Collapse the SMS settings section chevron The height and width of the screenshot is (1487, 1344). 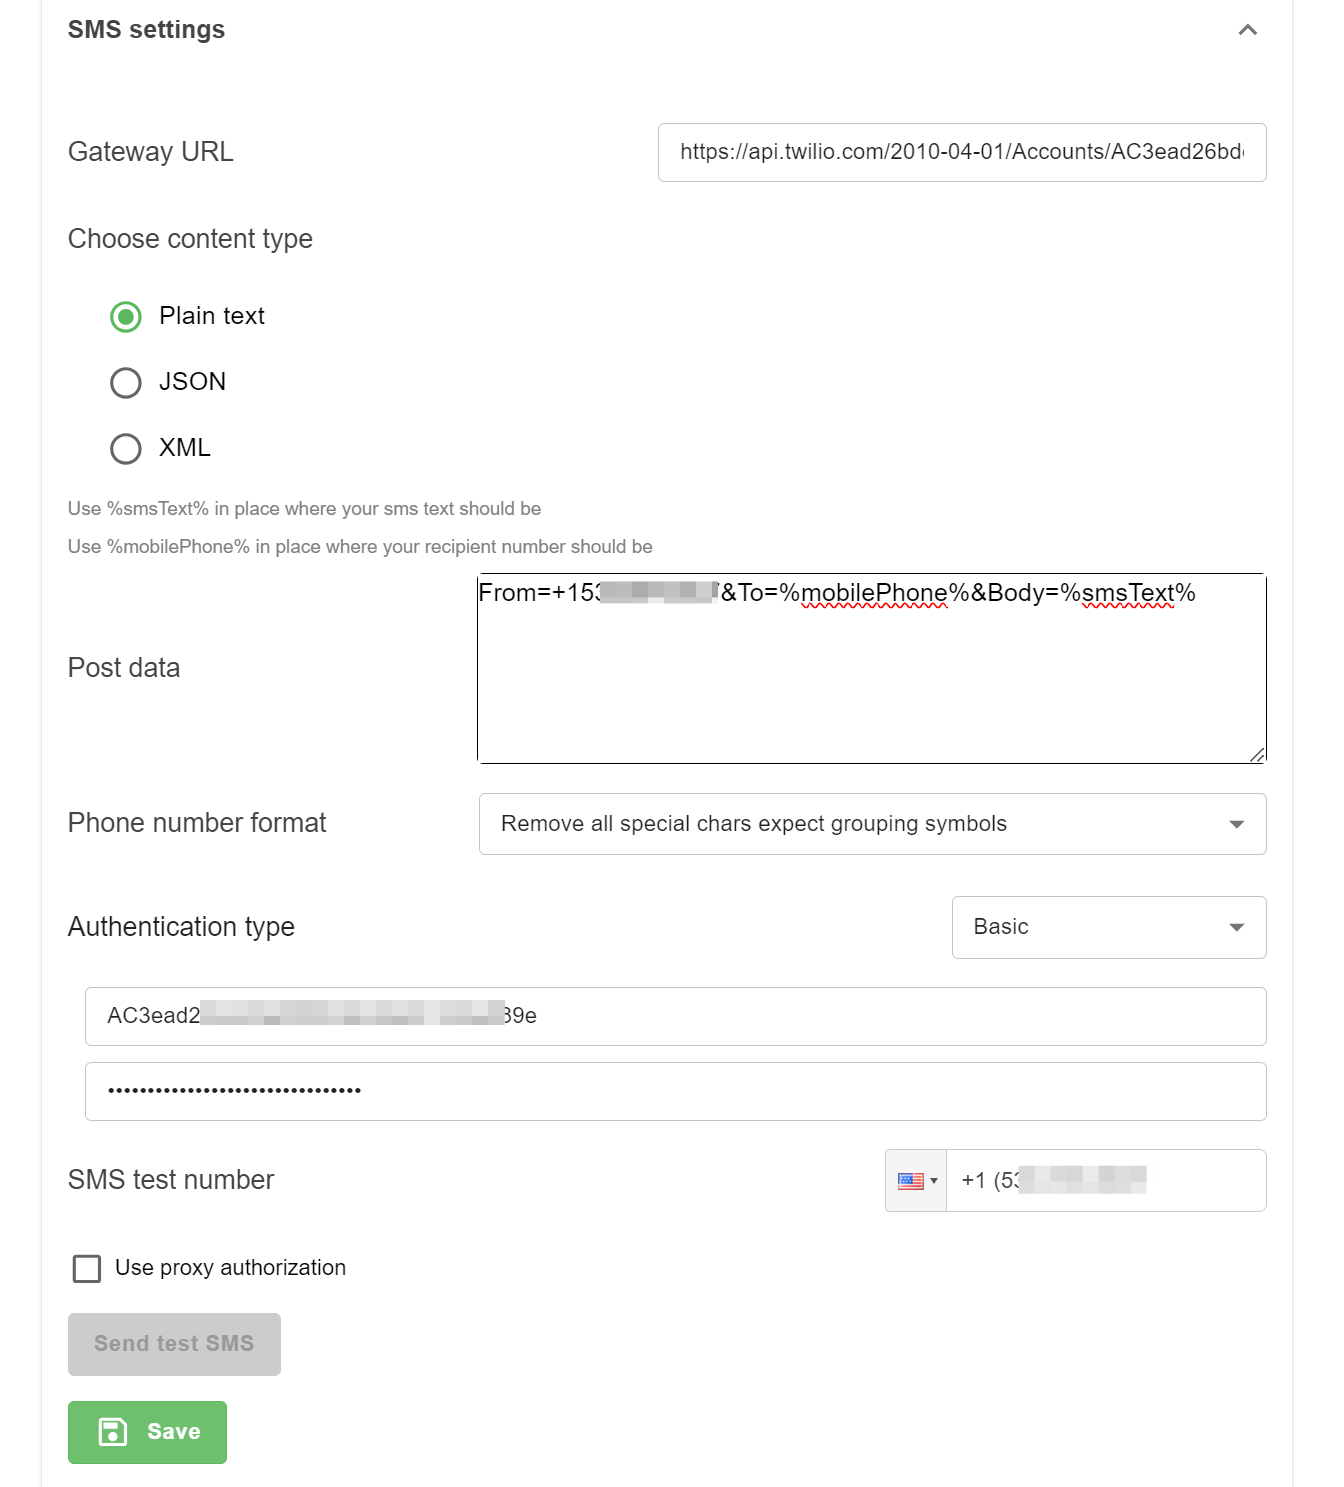click(x=1247, y=30)
